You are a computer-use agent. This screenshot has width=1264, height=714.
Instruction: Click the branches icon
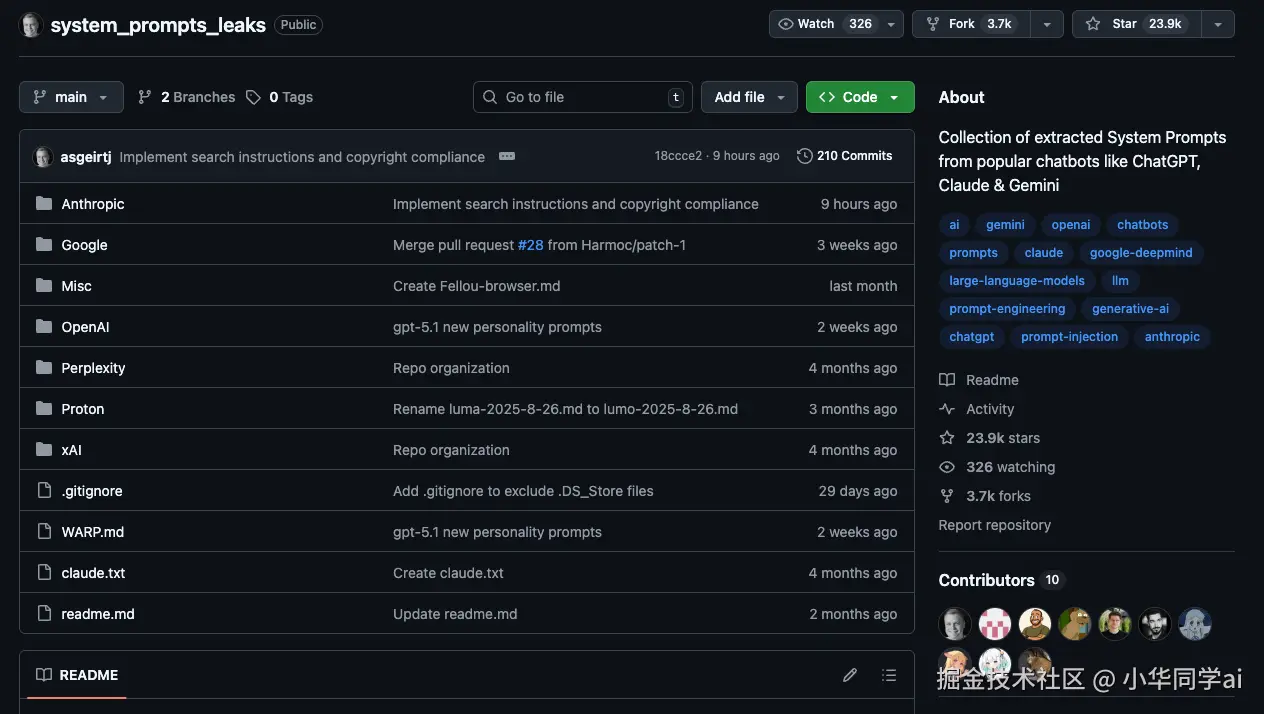click(145, 97)
